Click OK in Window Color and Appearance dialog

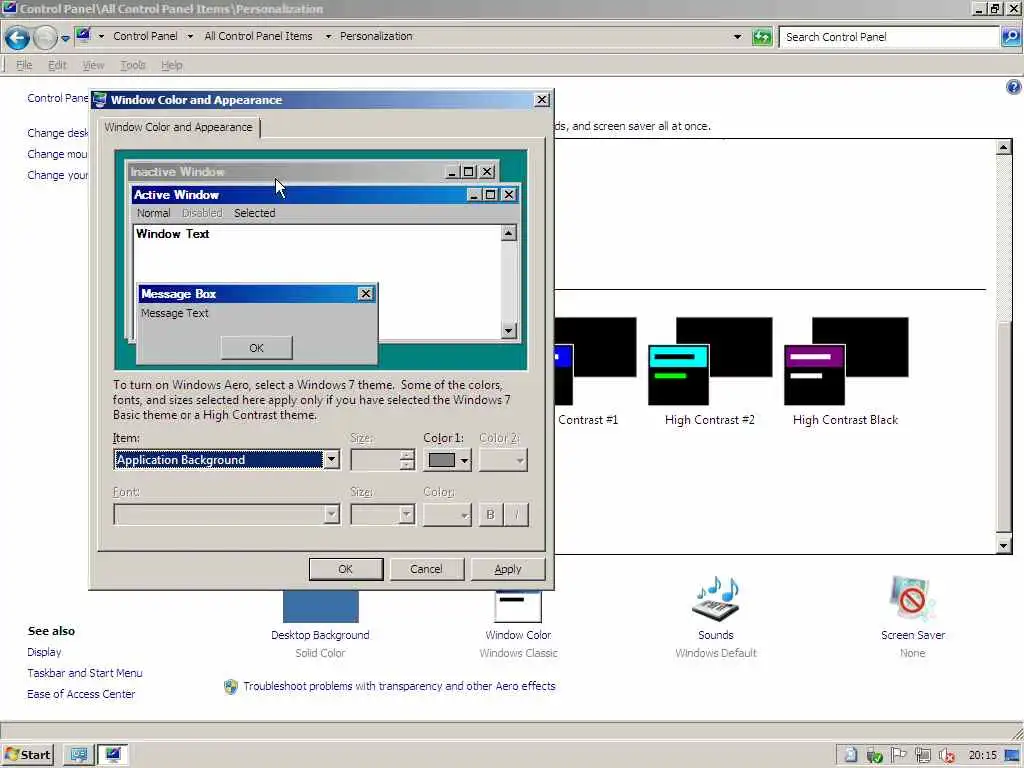345,569
